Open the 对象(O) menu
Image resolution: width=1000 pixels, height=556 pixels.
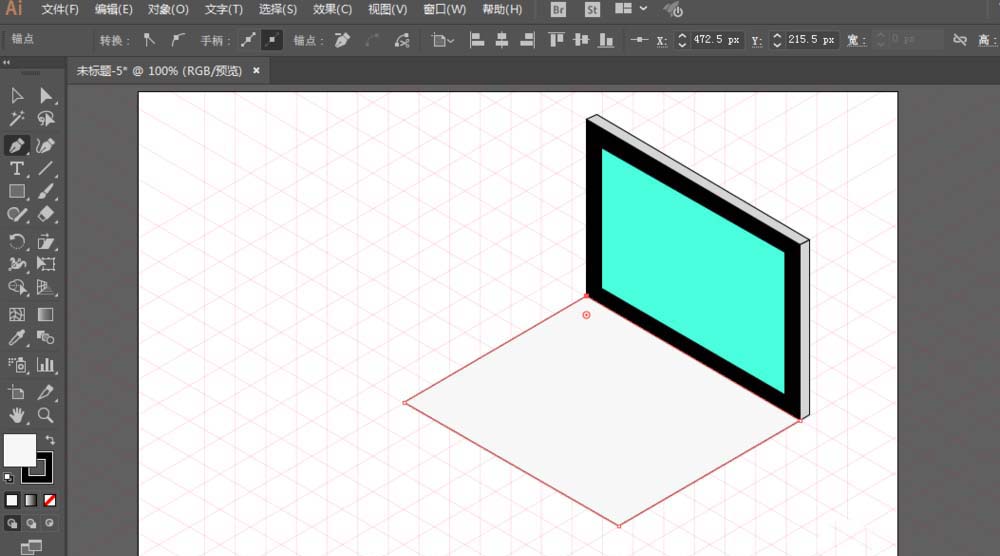(x=168, y=10)
